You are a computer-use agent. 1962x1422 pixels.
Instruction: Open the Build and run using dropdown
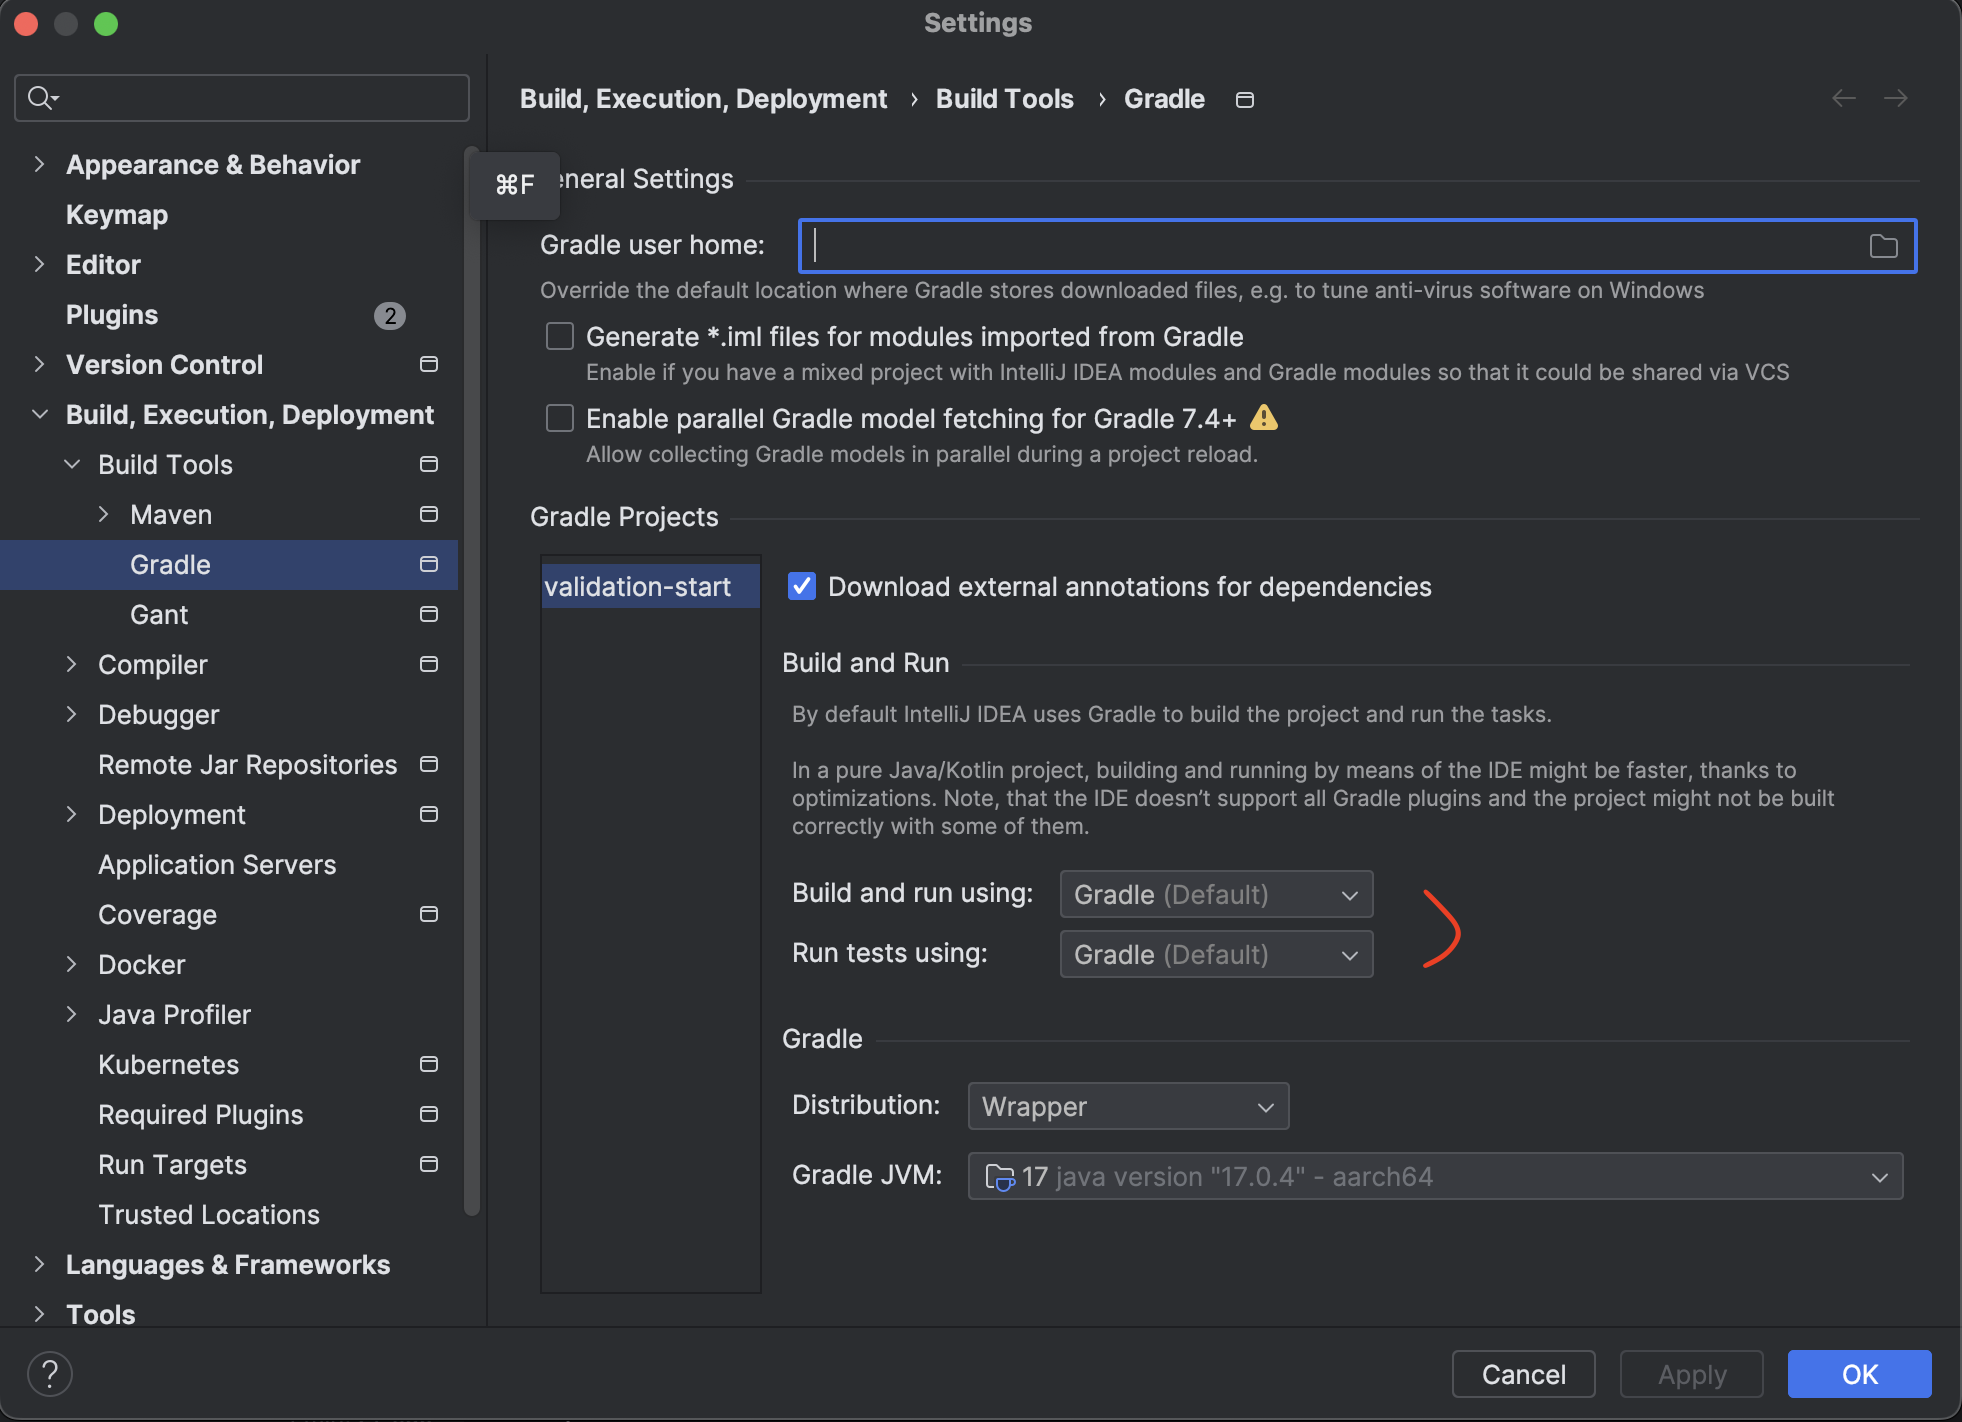pos(1216,894)
